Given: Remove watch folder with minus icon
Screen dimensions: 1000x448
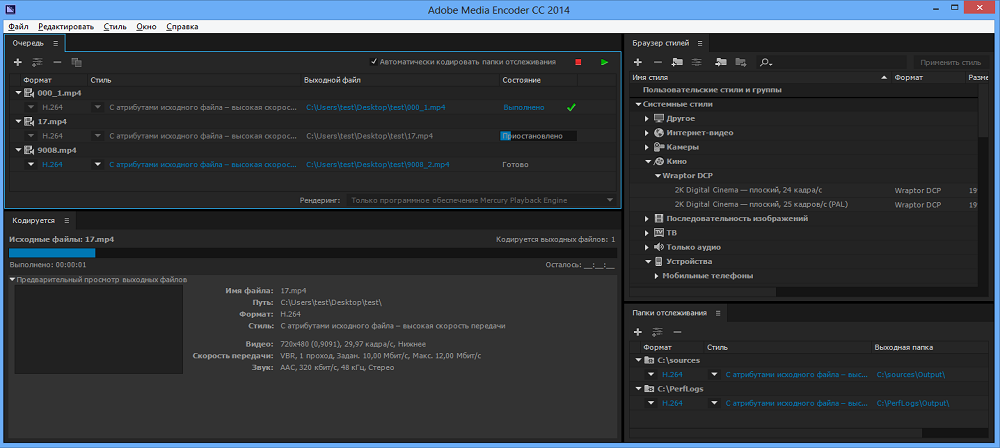Looking at the screenshot, I should pos(677,332).
